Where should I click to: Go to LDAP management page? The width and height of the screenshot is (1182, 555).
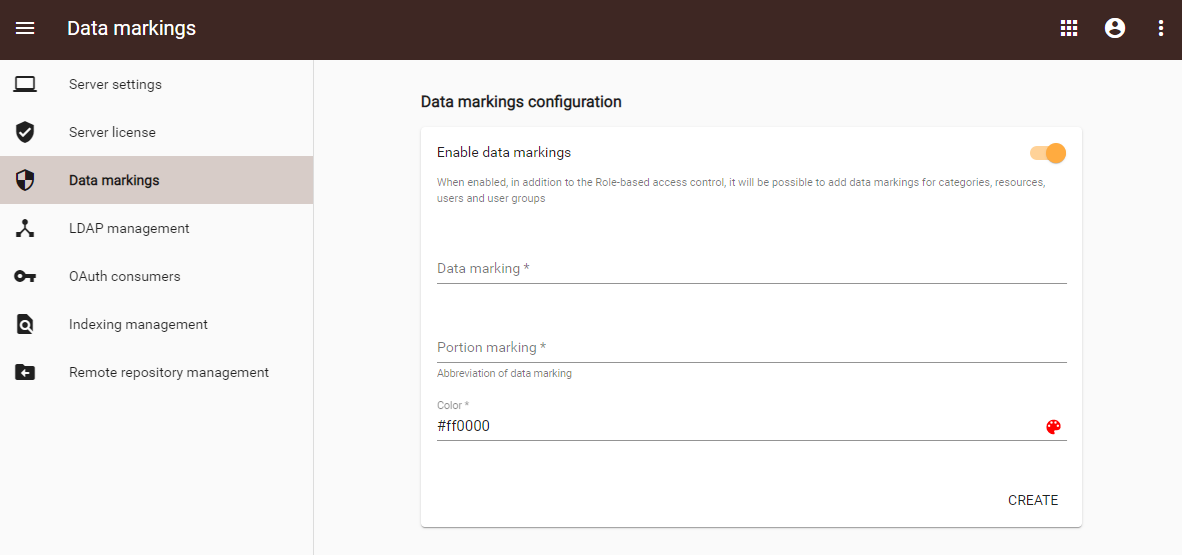pyautogui.click(x=129, y=228)
